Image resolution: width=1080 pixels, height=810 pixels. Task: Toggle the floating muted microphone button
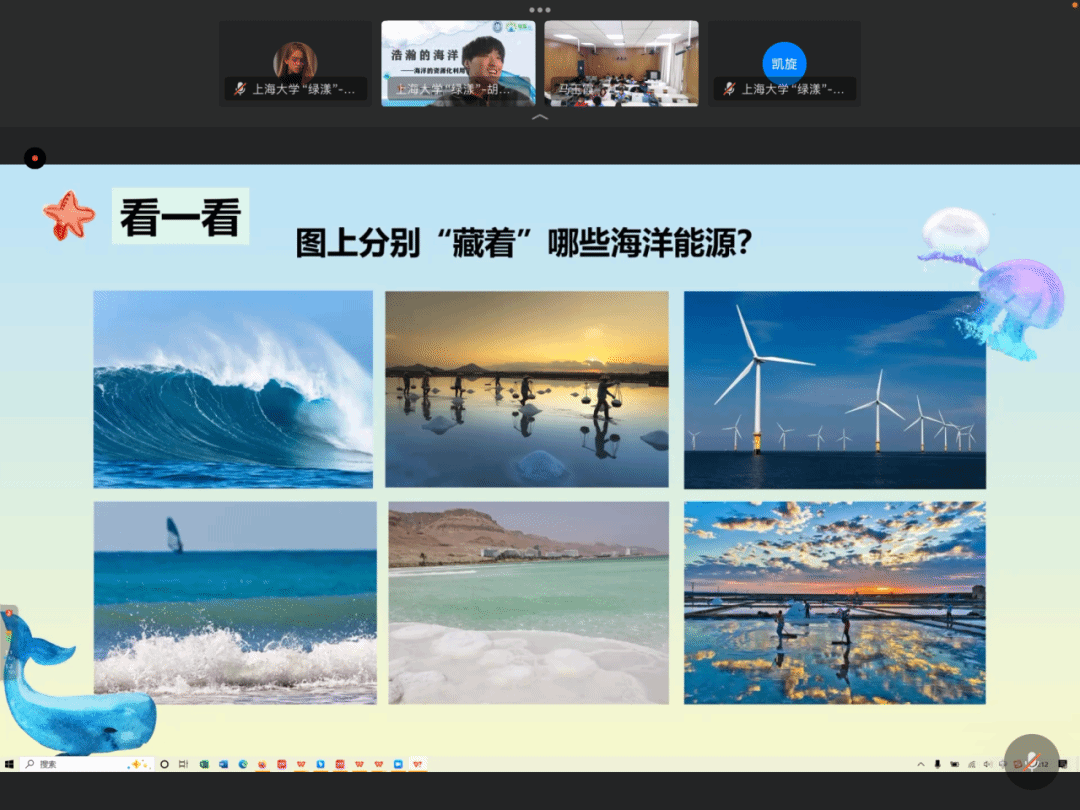pos(1031,762)
